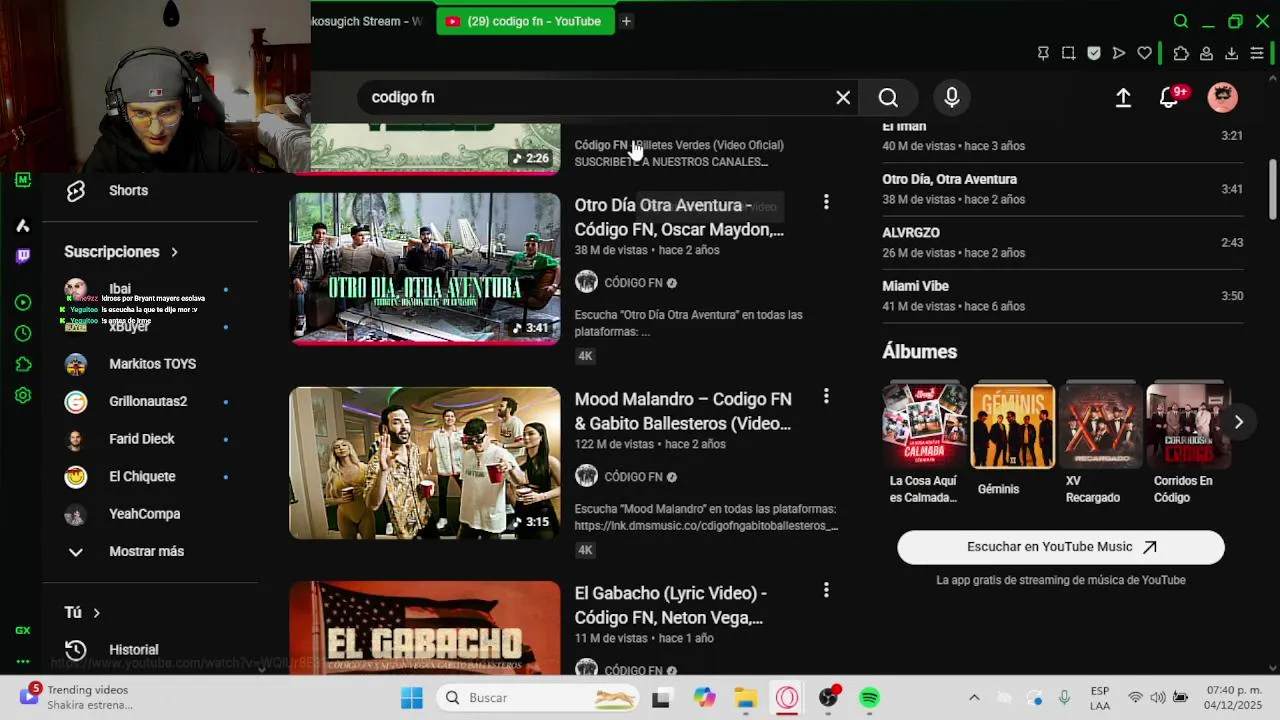Open Aria AI icon in sidebar
Screen dimensions: 1280x720
pyautogui.click(x=23, y=226)
